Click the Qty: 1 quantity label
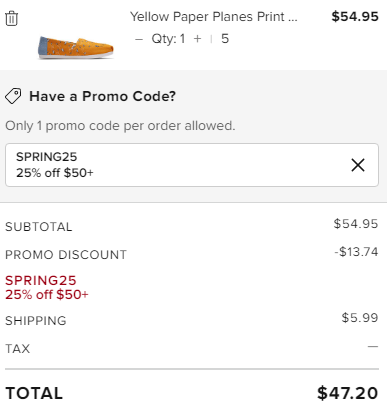 pyautogui.click(x=168, y=39)
